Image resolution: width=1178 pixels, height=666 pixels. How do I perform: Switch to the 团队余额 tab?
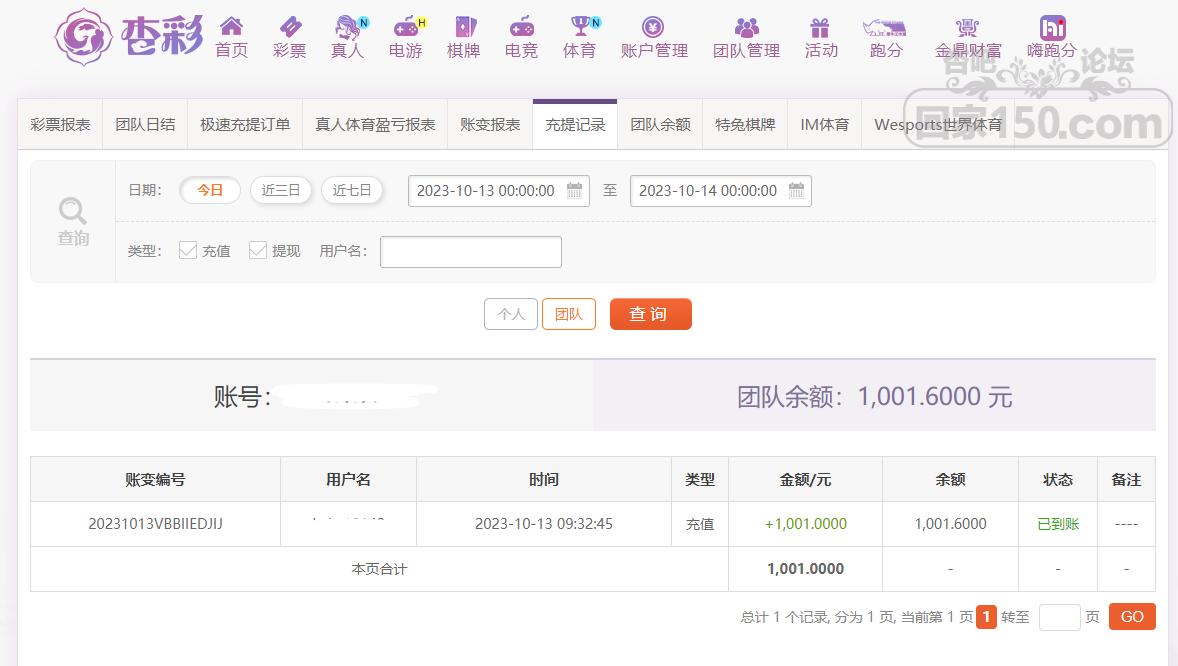[660, 125]
